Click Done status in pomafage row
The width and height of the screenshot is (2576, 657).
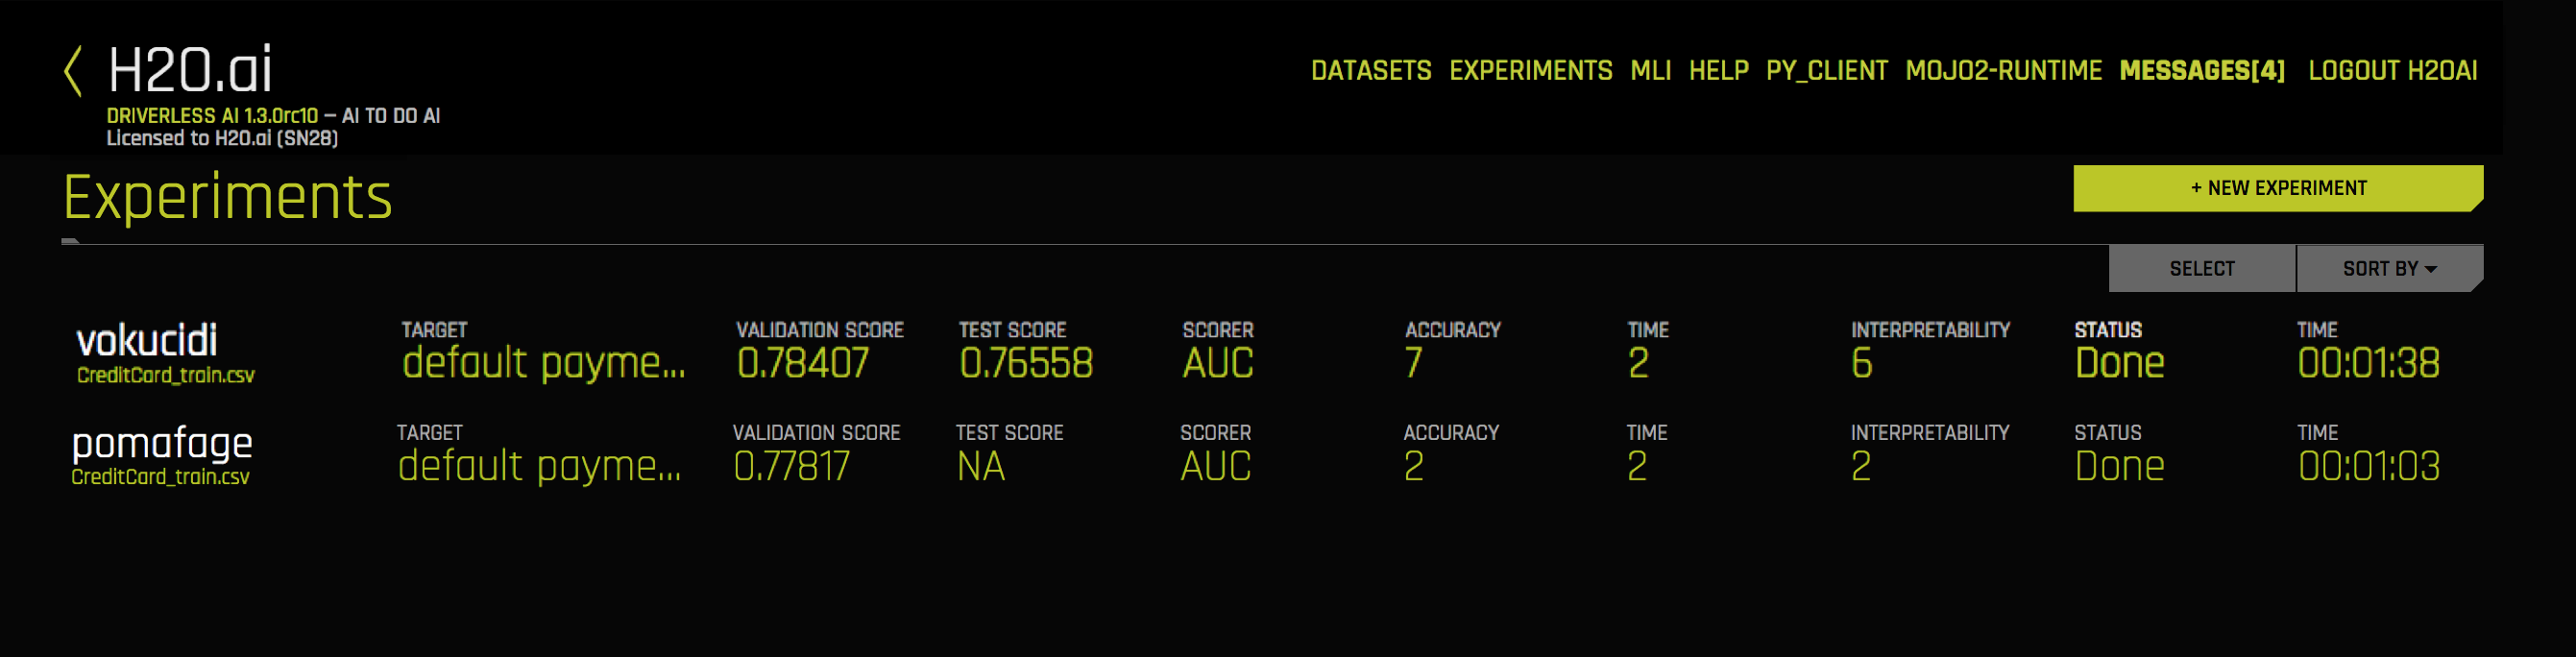tap(2119, 466)
